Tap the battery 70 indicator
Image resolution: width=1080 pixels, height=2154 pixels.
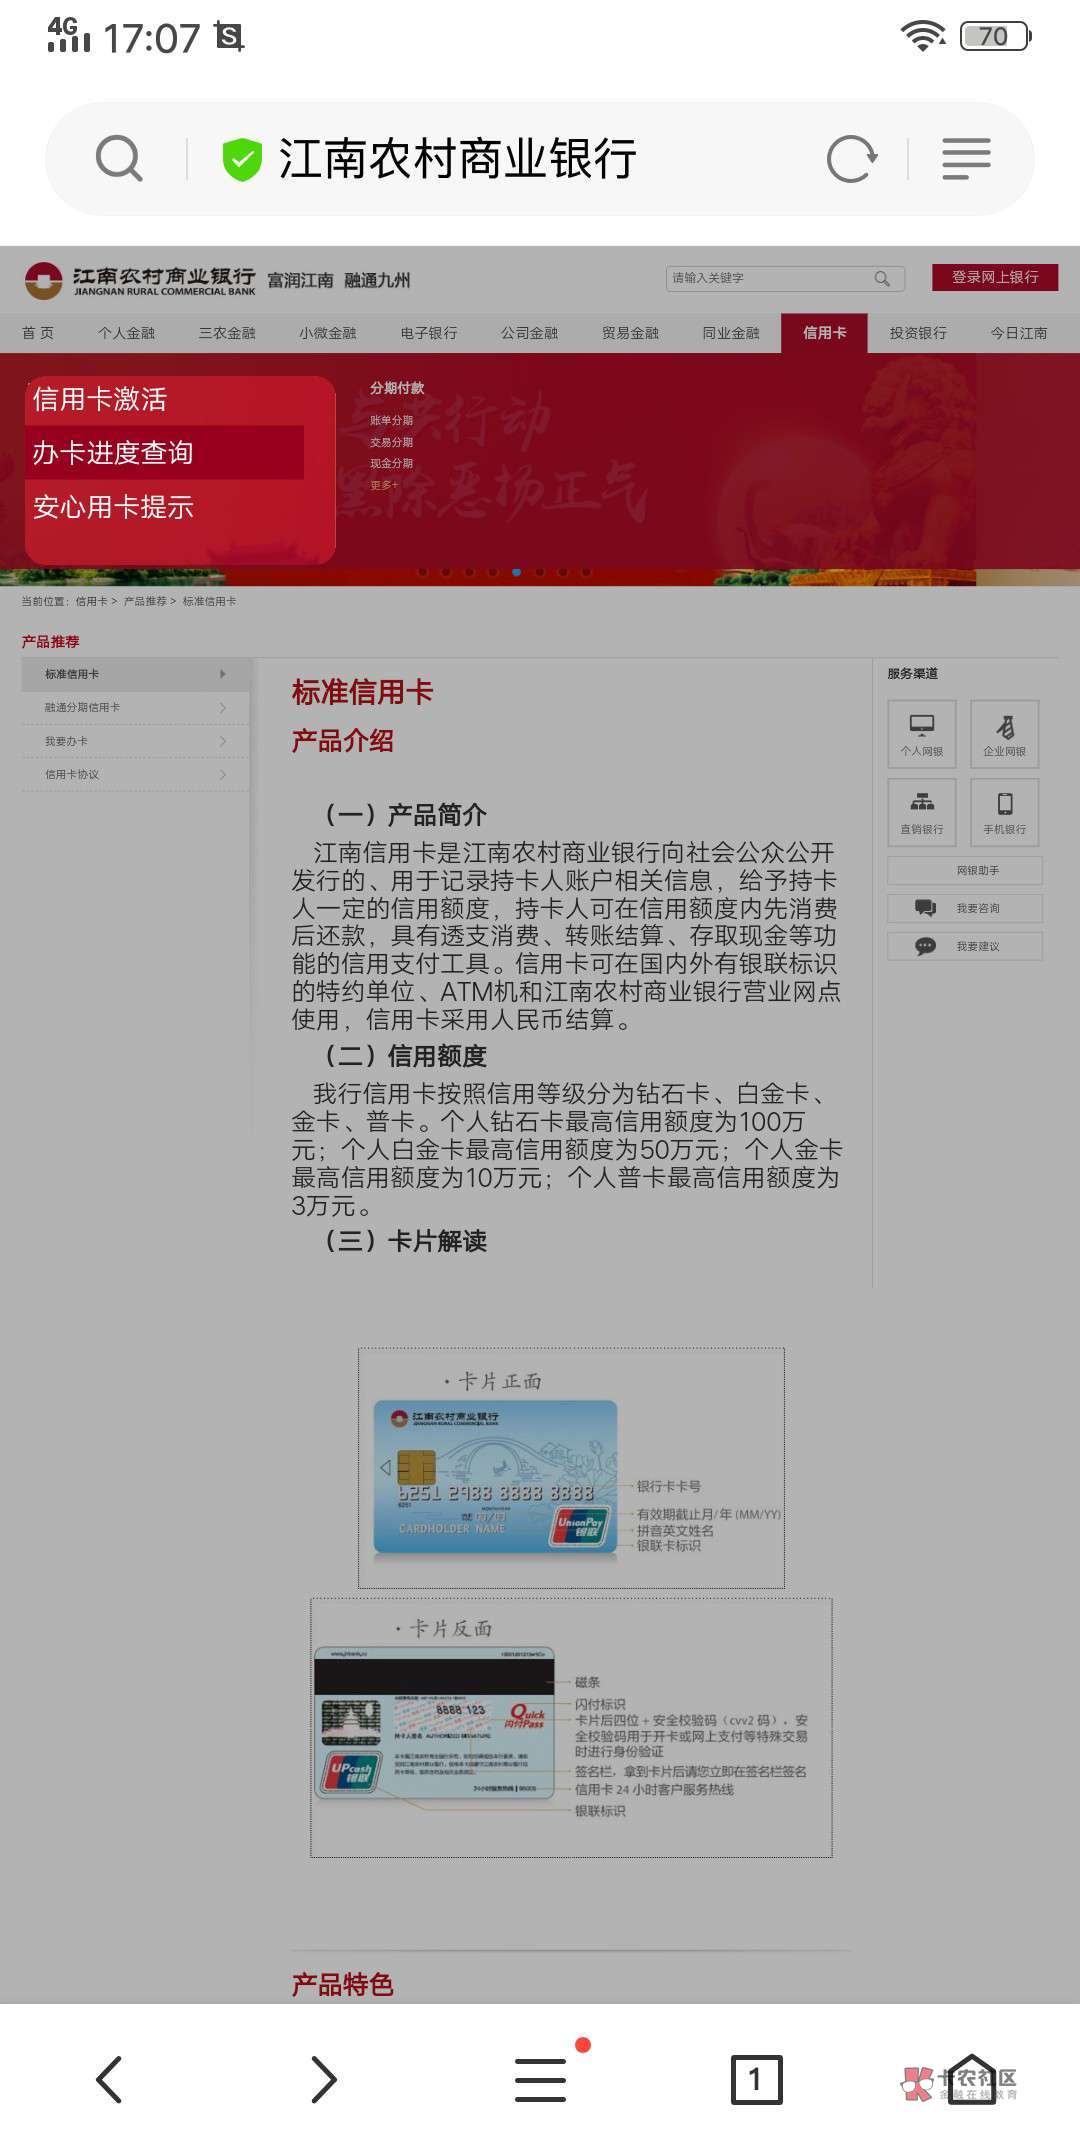996,36
